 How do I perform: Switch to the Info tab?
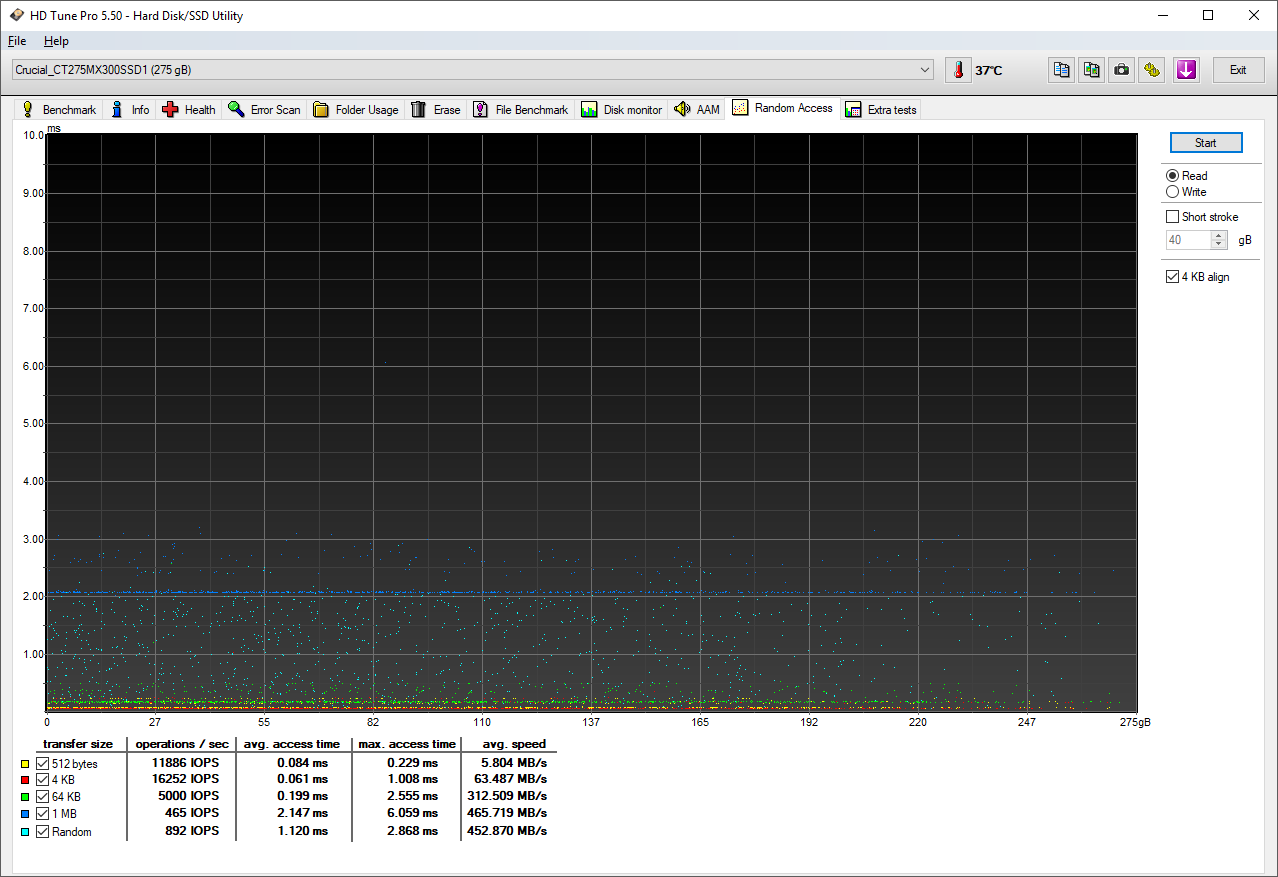pyautogui.click(x=130, y=110)
